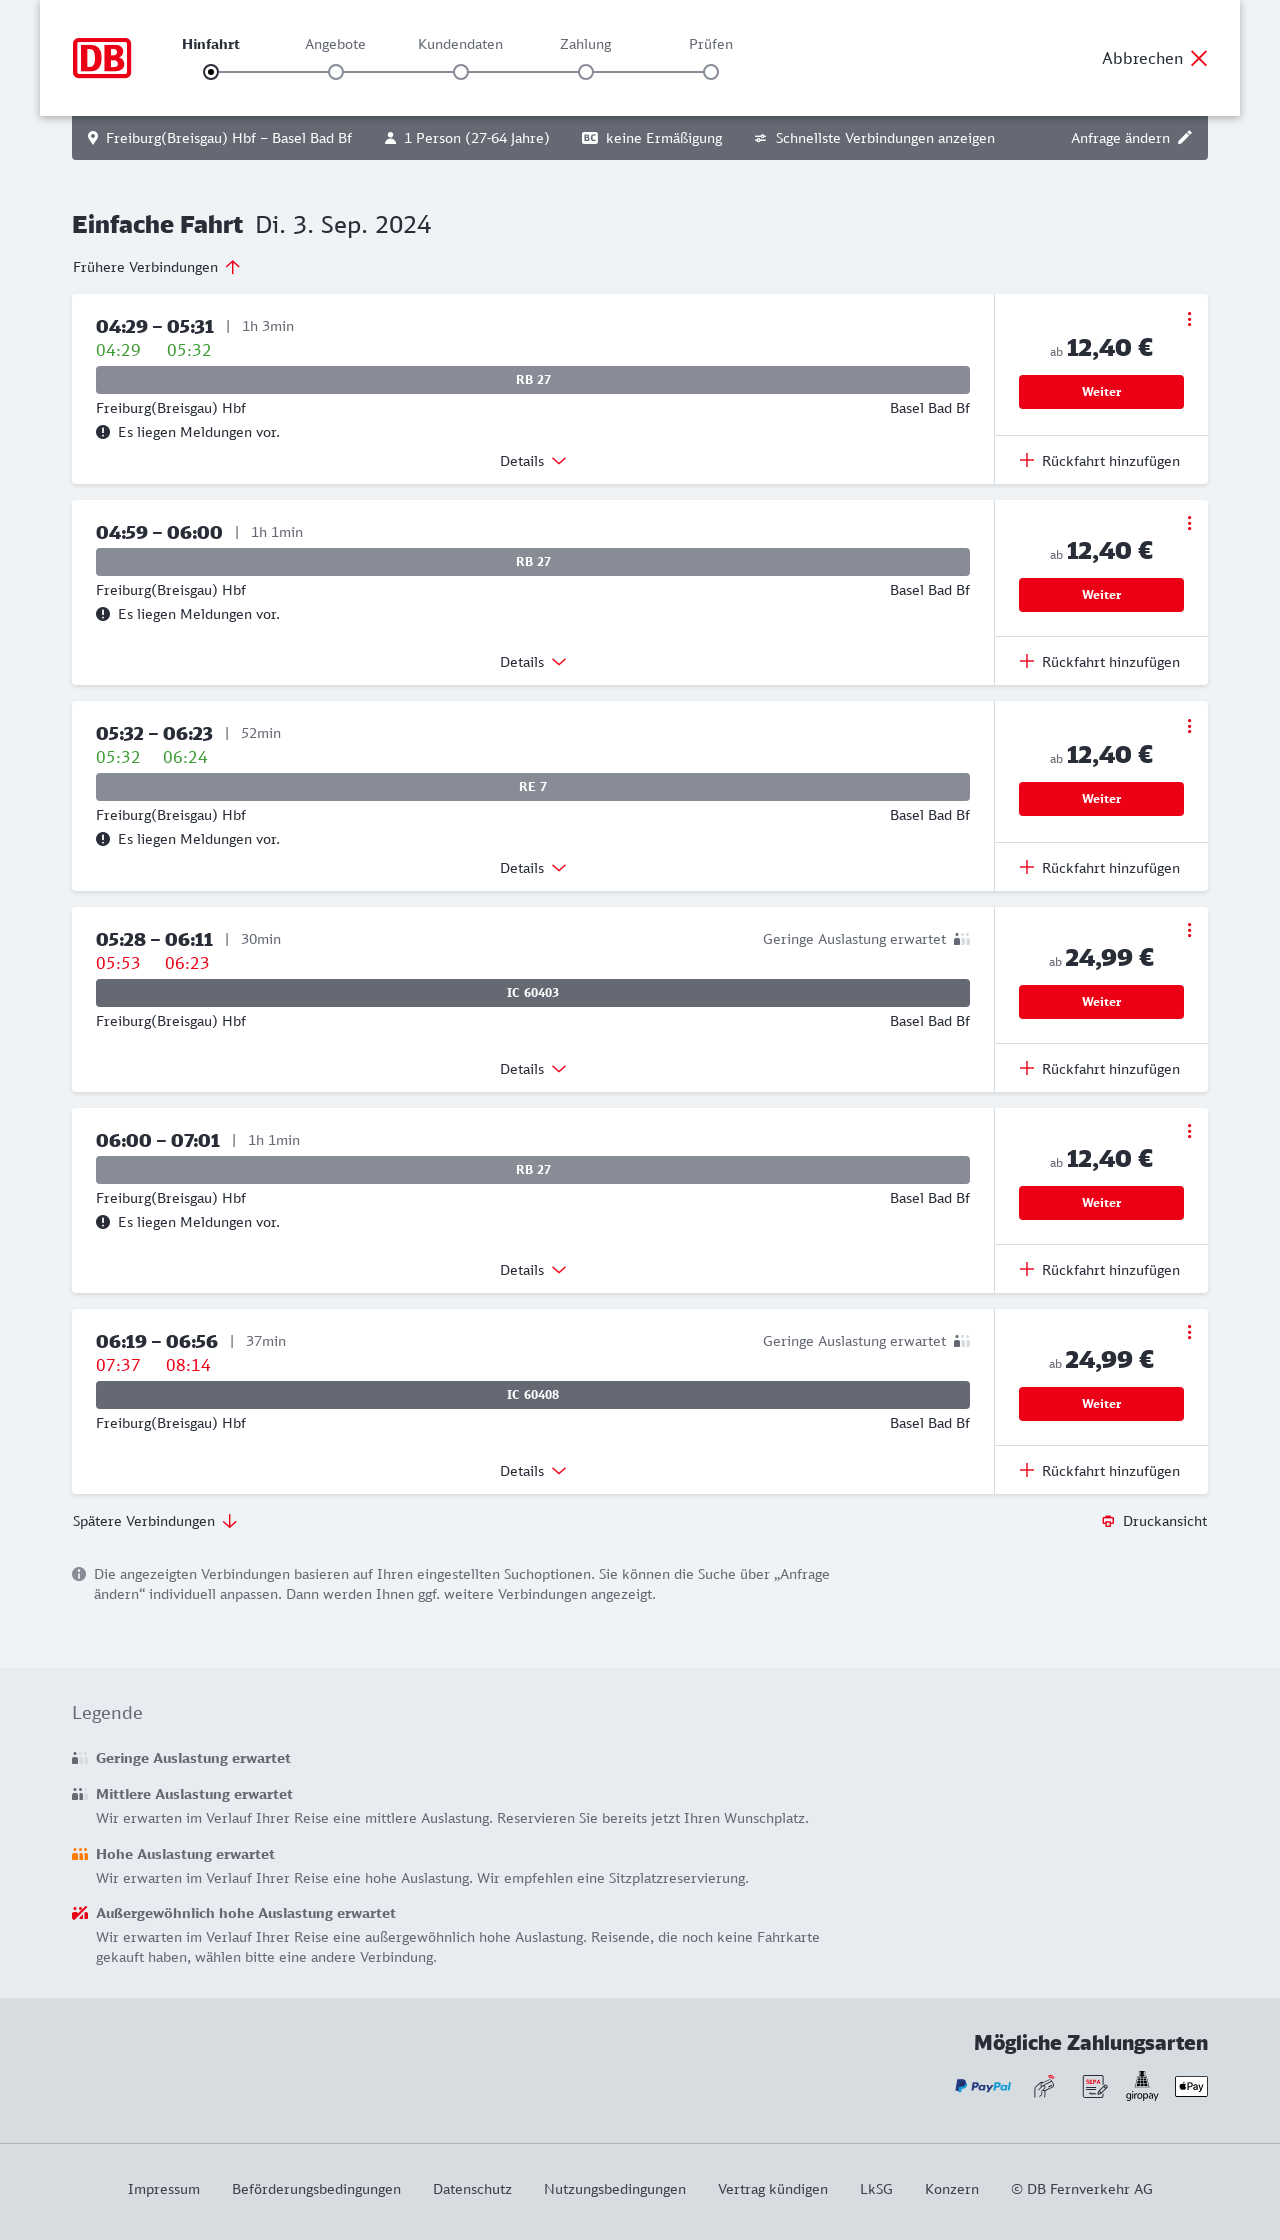Click the printer icon for Druckansicht
The height and width of the screenshot is (2240, 1280).
tap(1108, 1521)
